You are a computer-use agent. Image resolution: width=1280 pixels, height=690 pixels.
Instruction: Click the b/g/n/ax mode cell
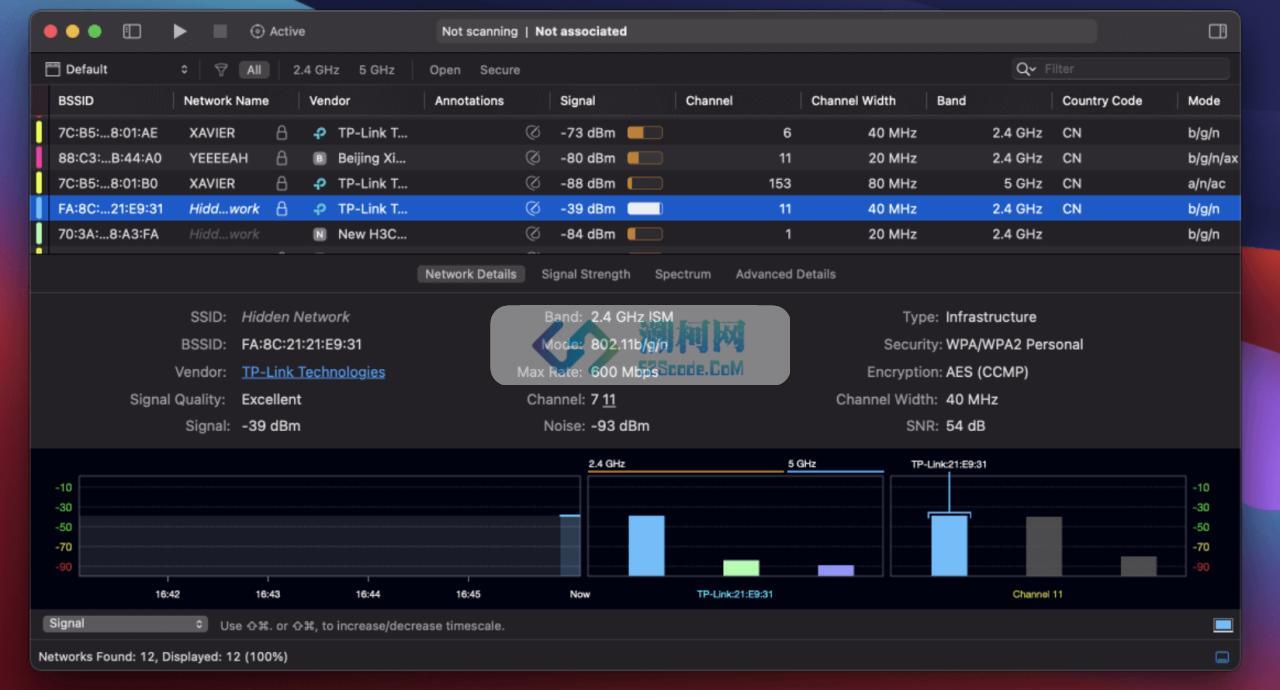1213,158
